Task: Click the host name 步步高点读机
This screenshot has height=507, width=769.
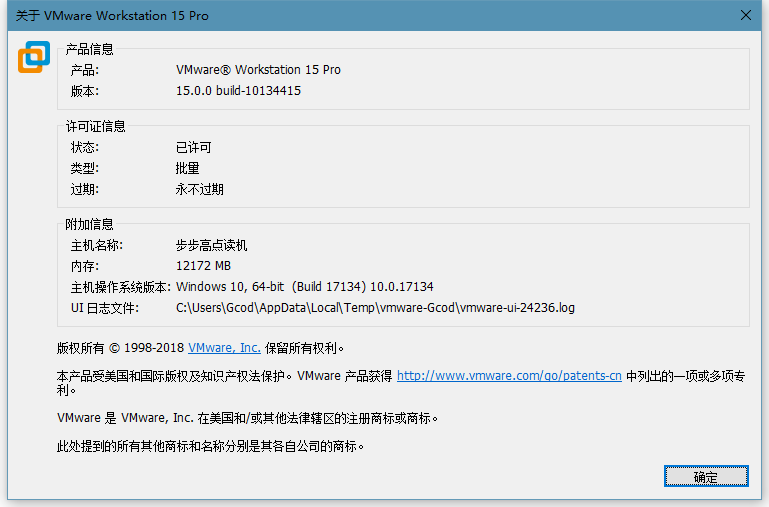Action: [211, 245]
